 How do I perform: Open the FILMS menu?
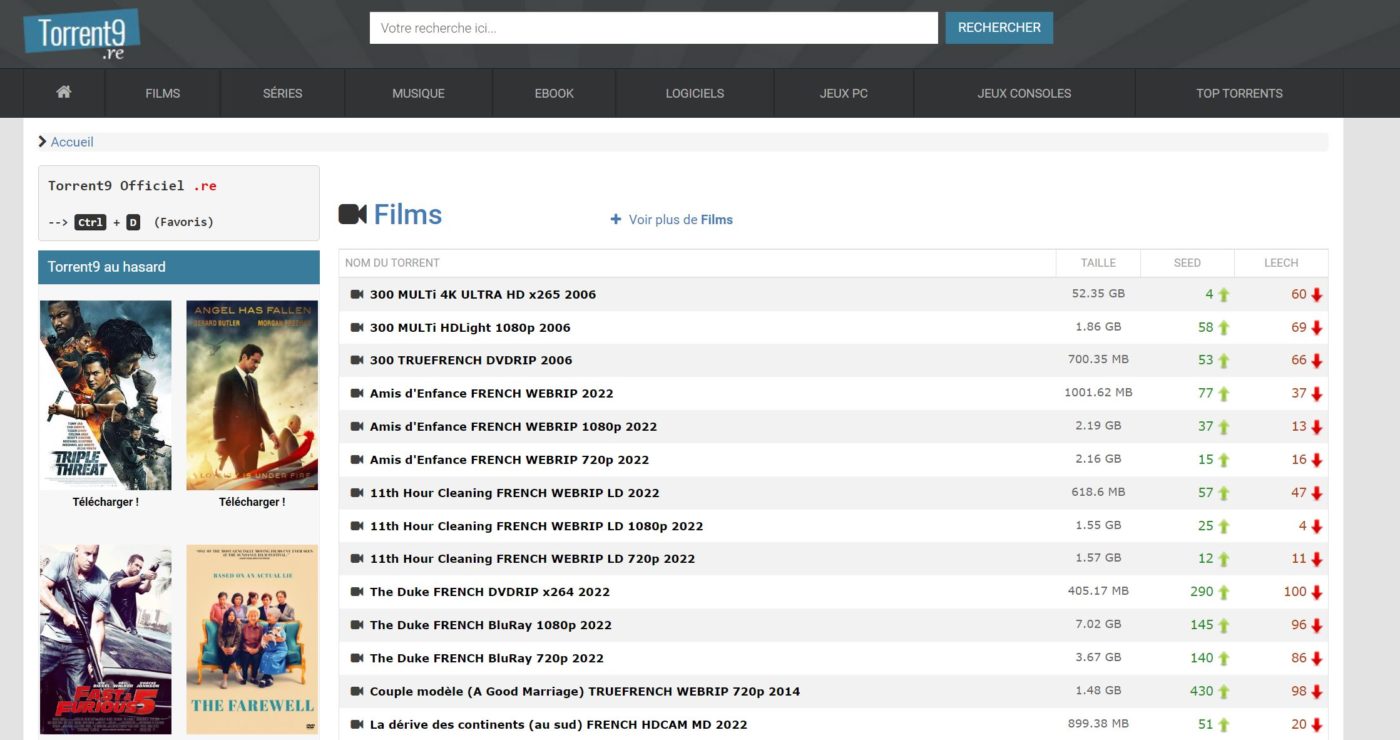163,93
